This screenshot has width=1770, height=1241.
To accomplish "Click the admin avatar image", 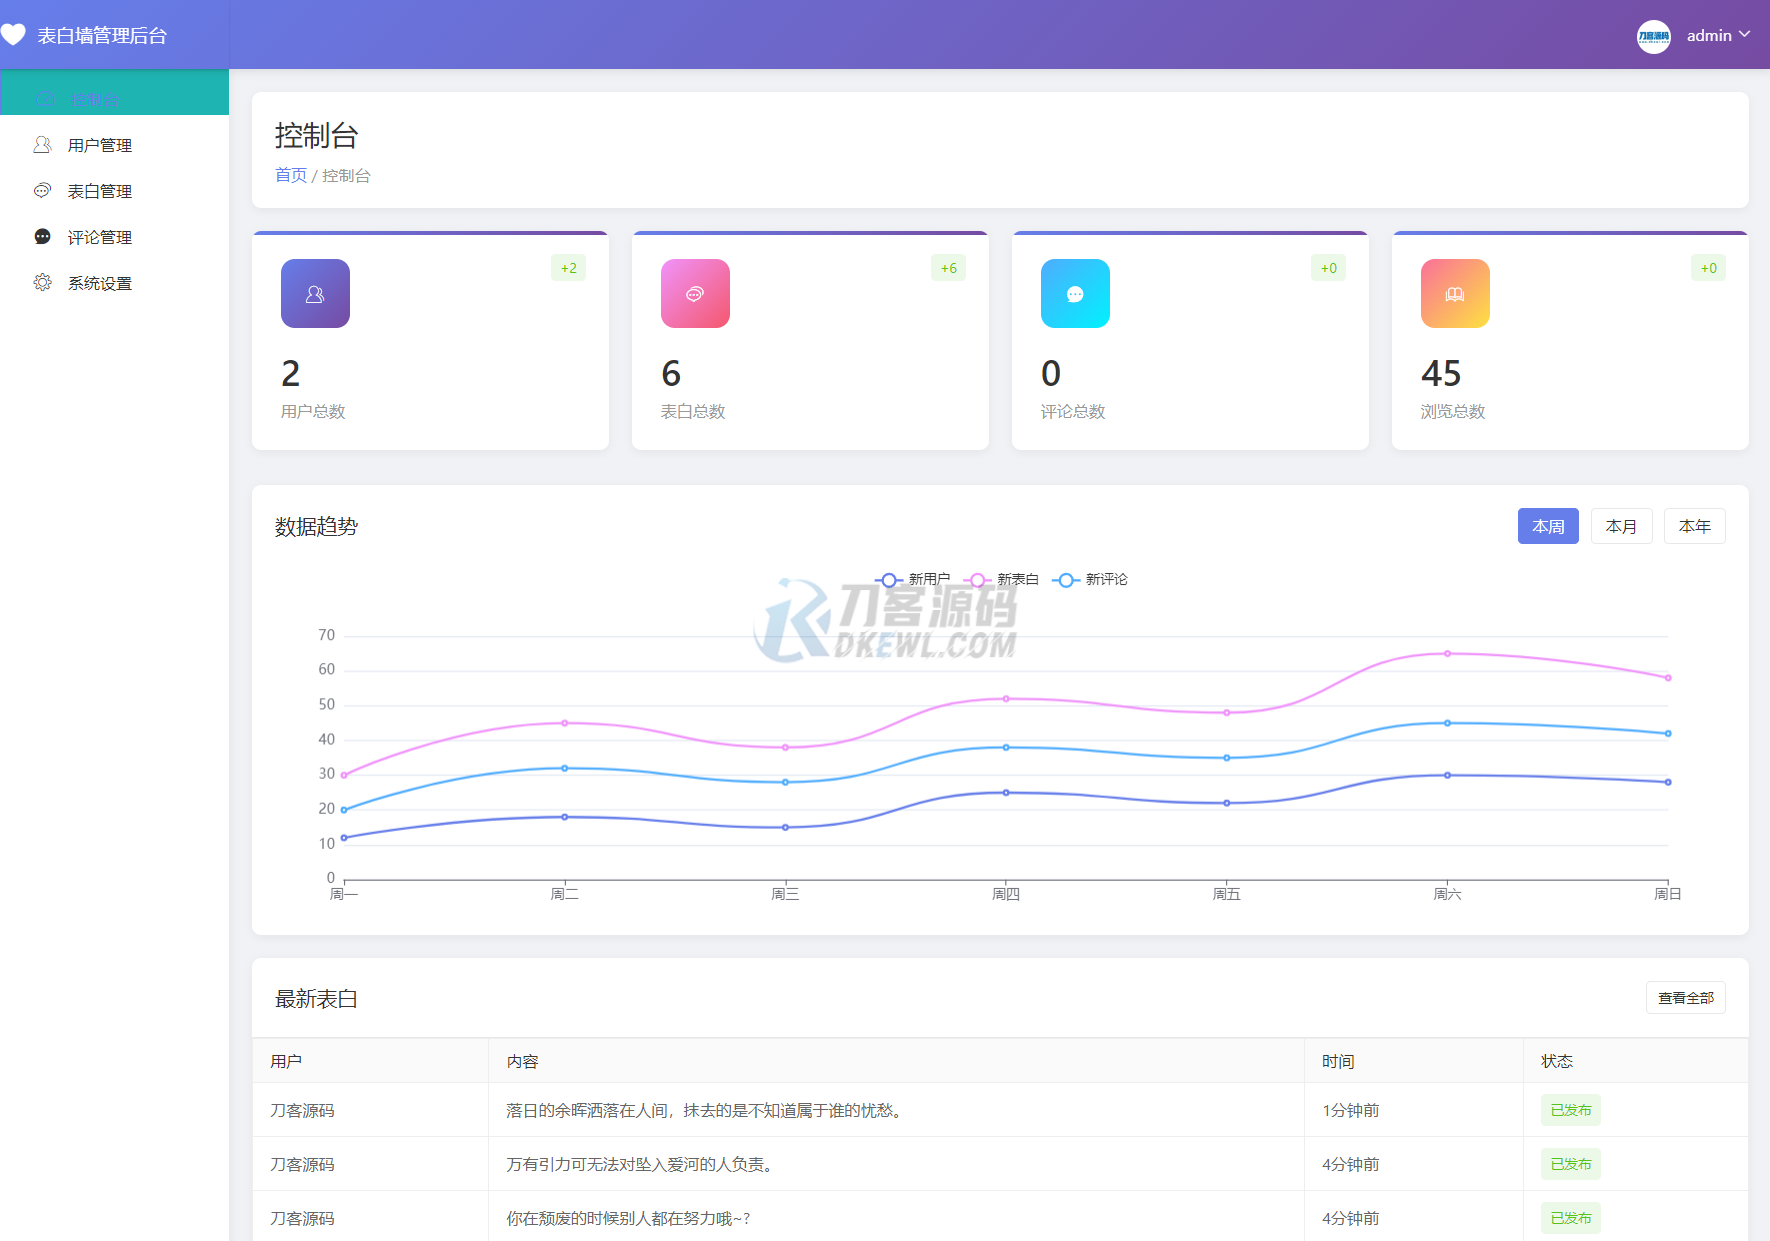I will click(x=1653, y=36).
